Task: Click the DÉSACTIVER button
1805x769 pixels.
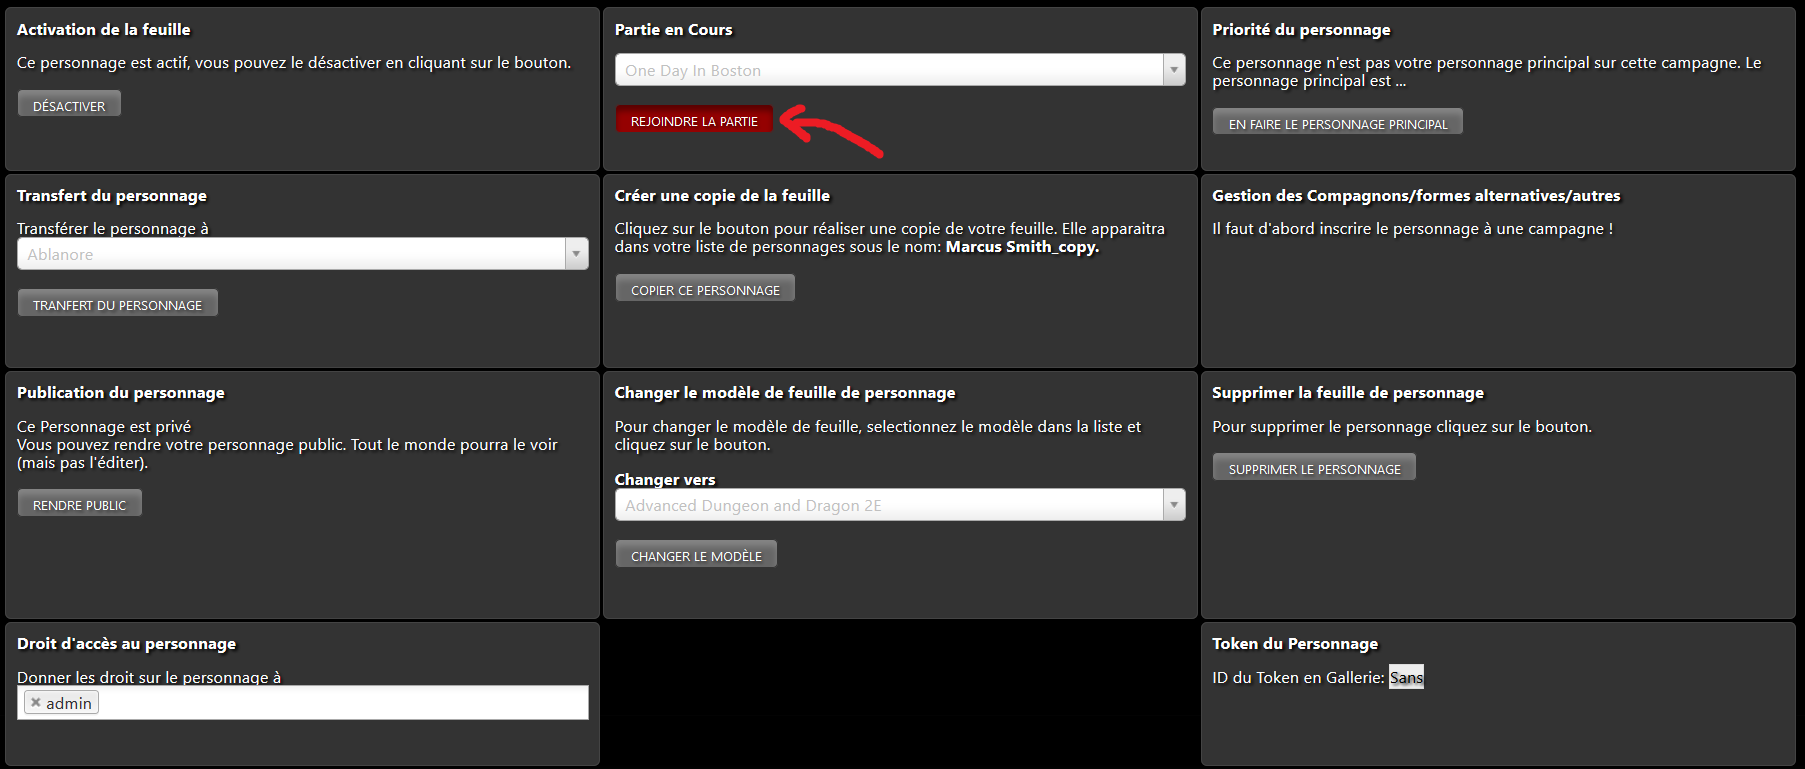Action: 69,105
